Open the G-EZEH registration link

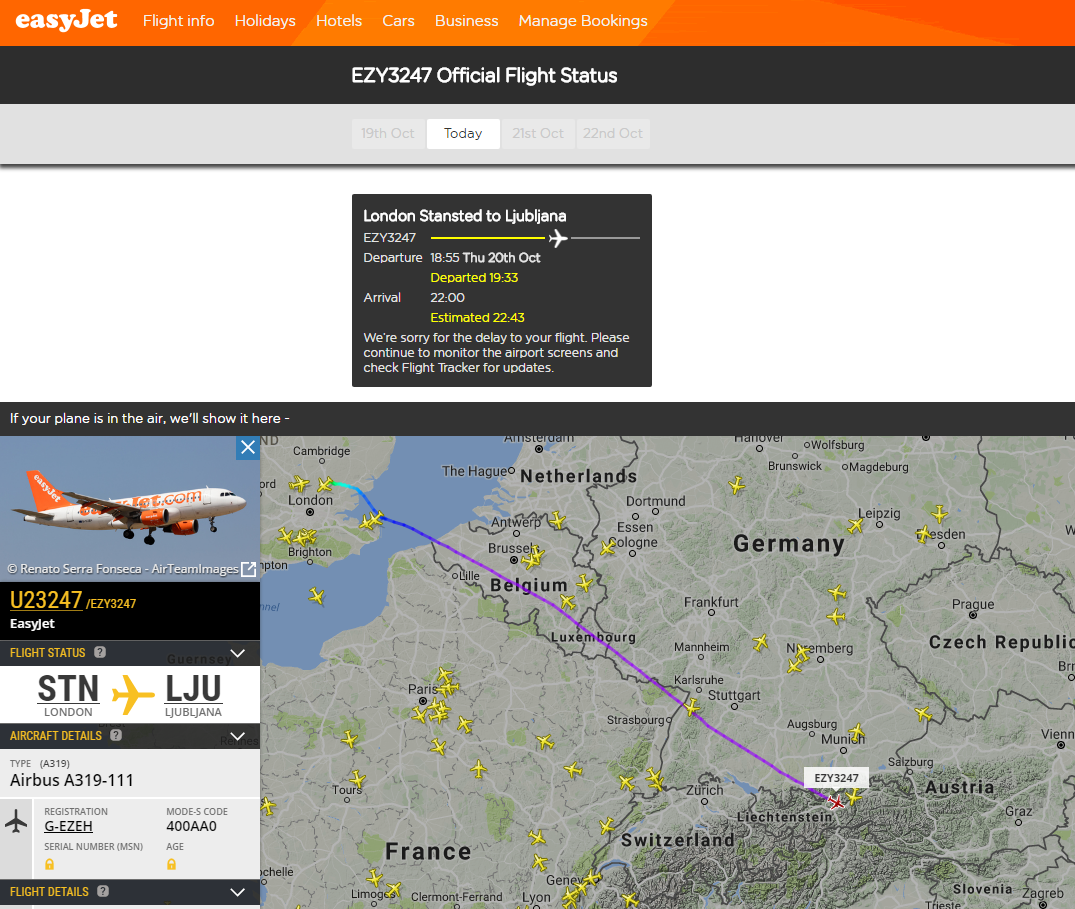[68, 826]
